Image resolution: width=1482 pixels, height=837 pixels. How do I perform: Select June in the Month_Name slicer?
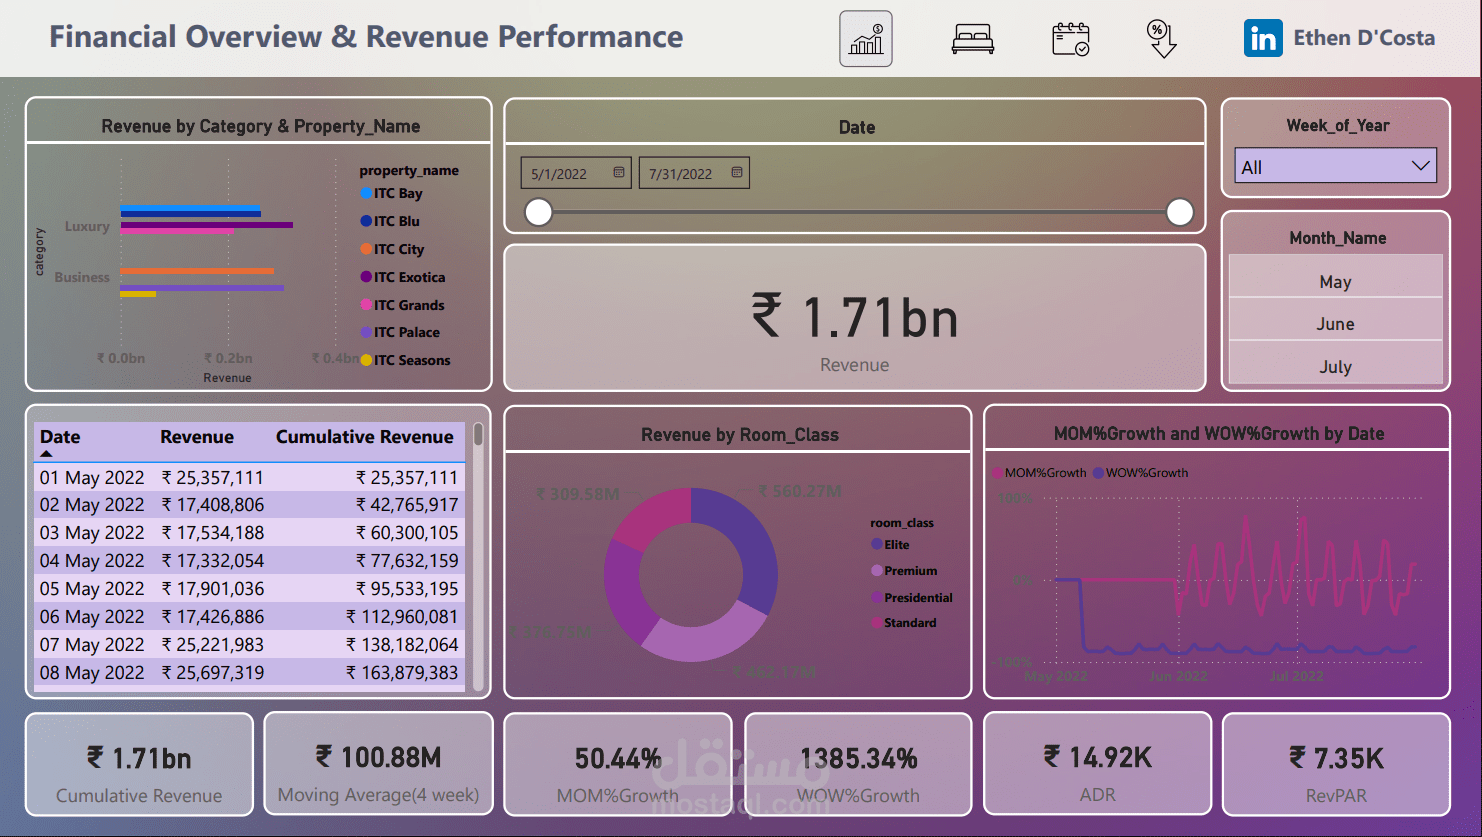click(x=1335, y=323)
